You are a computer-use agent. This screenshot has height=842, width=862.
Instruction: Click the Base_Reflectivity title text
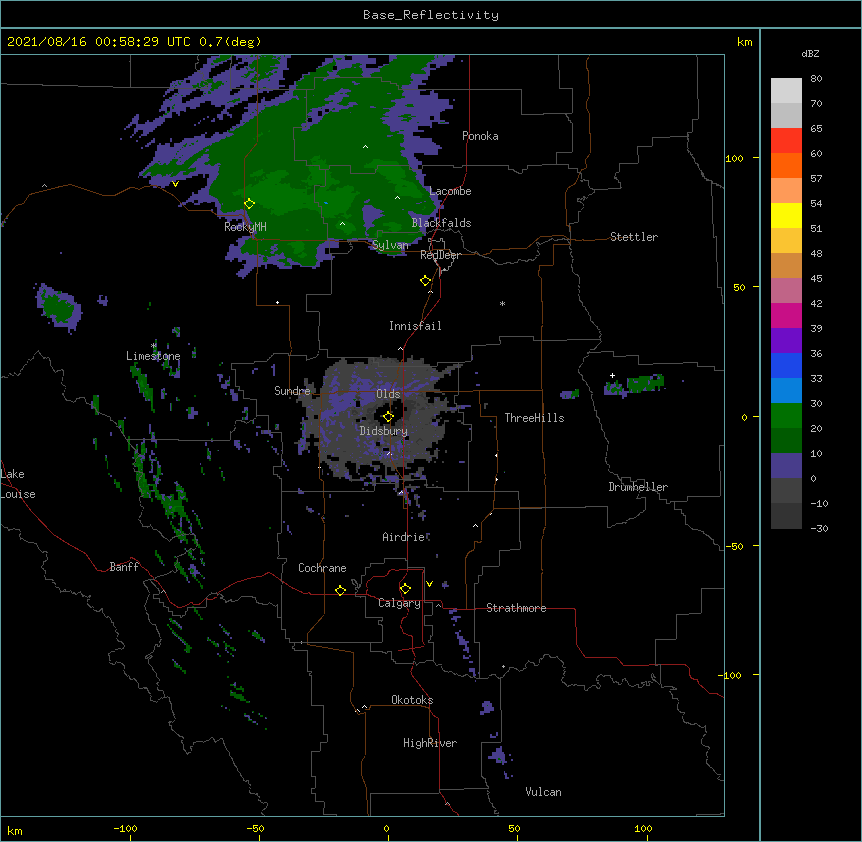[431, 15]
